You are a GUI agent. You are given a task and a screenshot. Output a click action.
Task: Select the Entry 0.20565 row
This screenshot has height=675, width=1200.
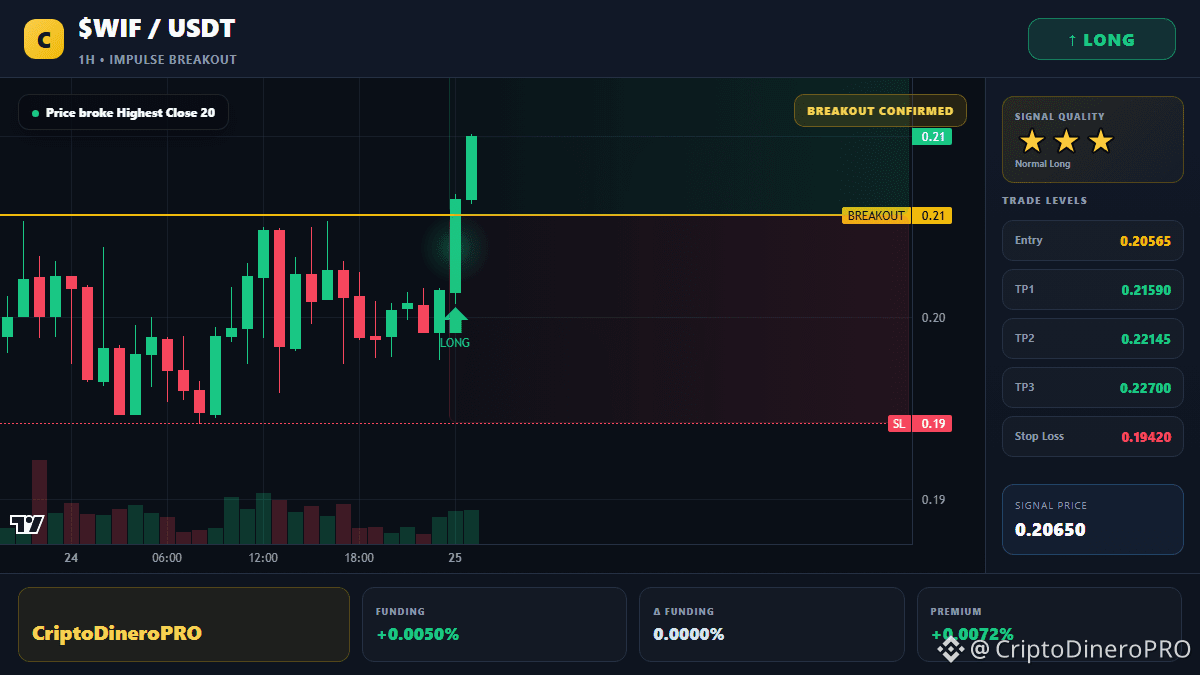coord(1093,240)
